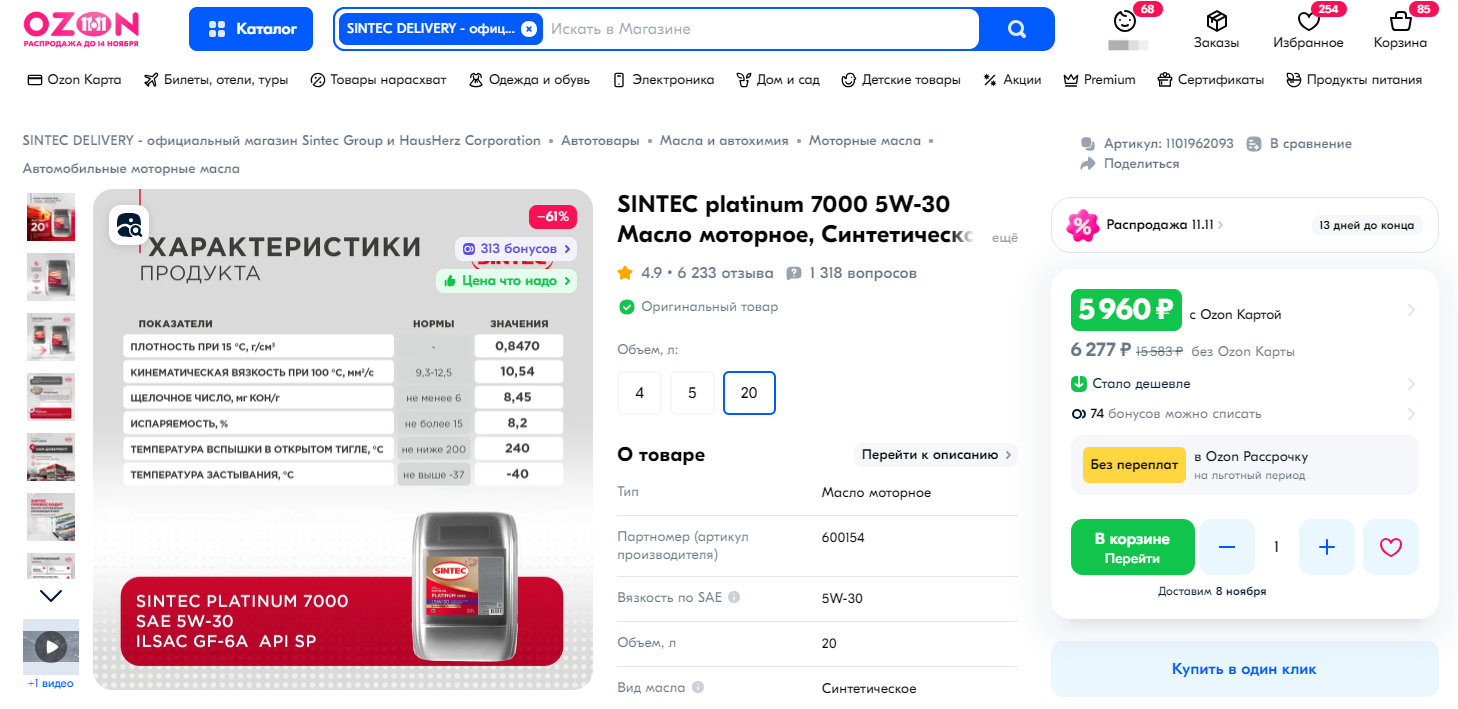Toggle В сравнение for this product
1458x709 pixels.
pos(1299,144)
